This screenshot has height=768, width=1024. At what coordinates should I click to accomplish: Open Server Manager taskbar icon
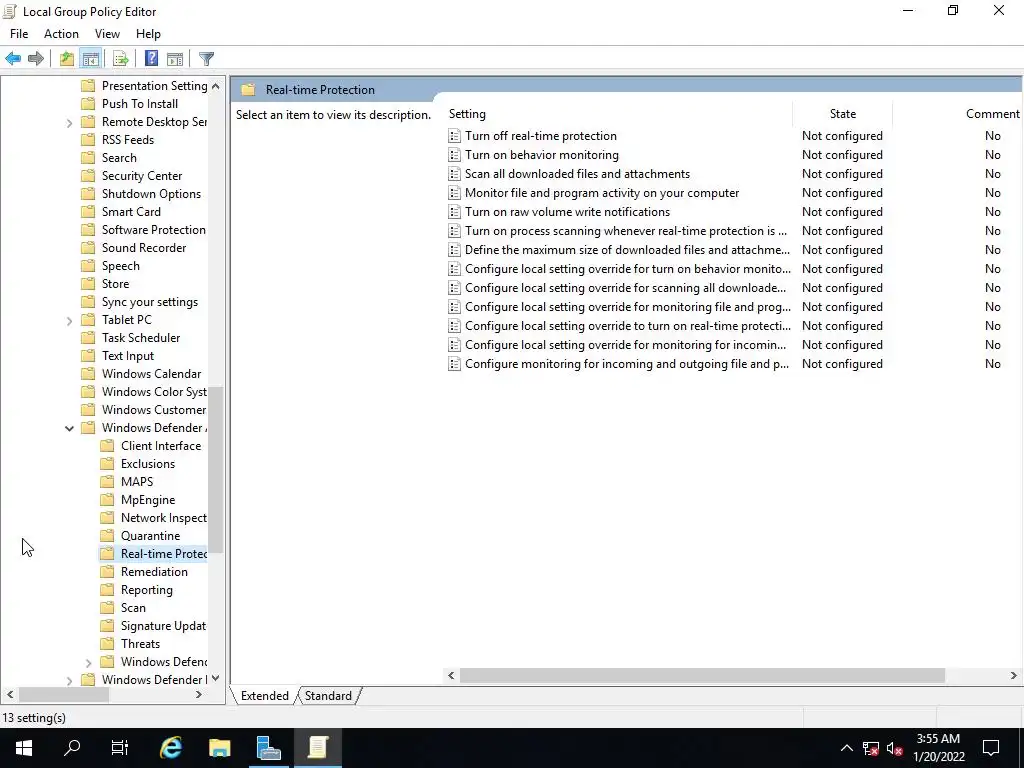tap(268, 748)
